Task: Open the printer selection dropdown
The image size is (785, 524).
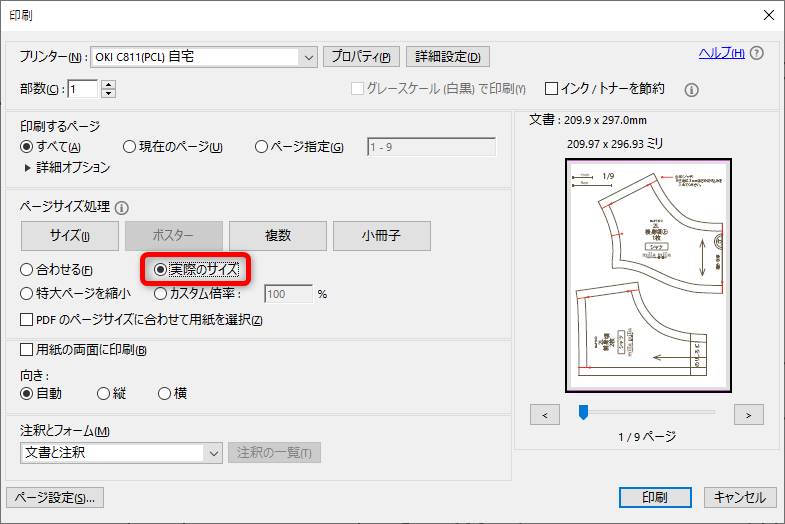Action: [308, 57]
